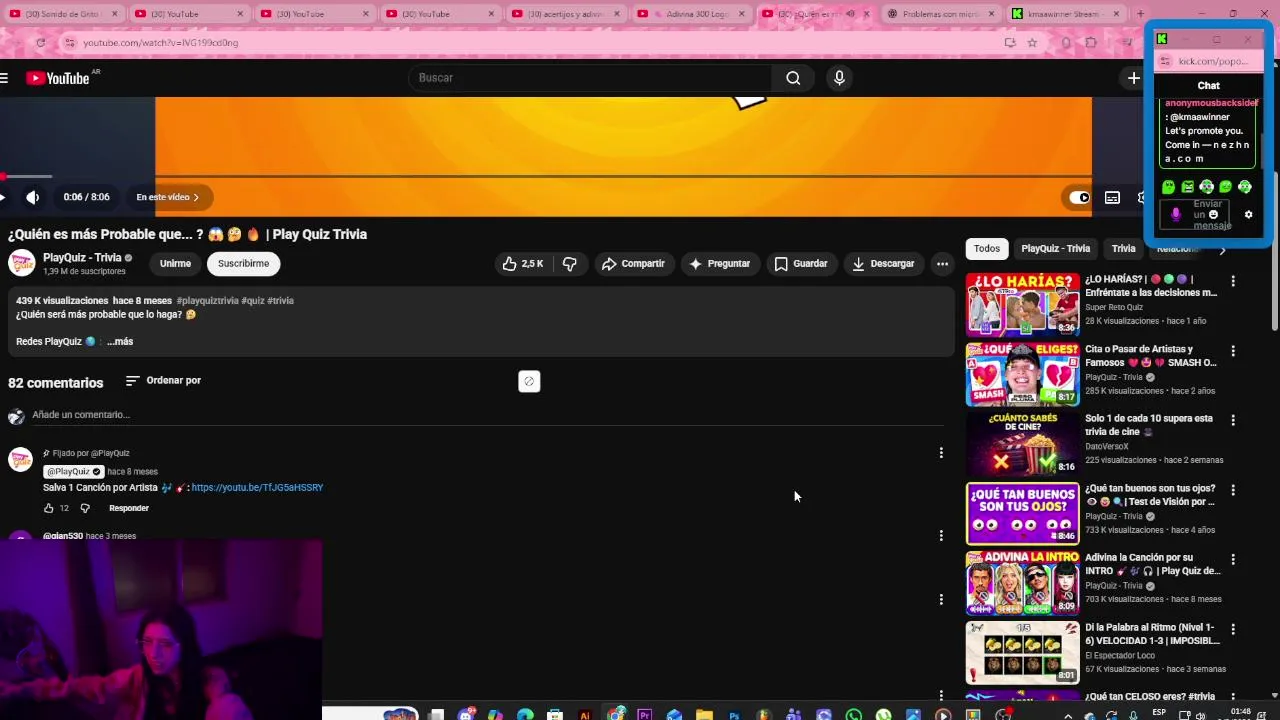Click Responder under the pinned comment
This screenshot has width=1280, height=720.
pyautogui.click(x=129, y=508)
